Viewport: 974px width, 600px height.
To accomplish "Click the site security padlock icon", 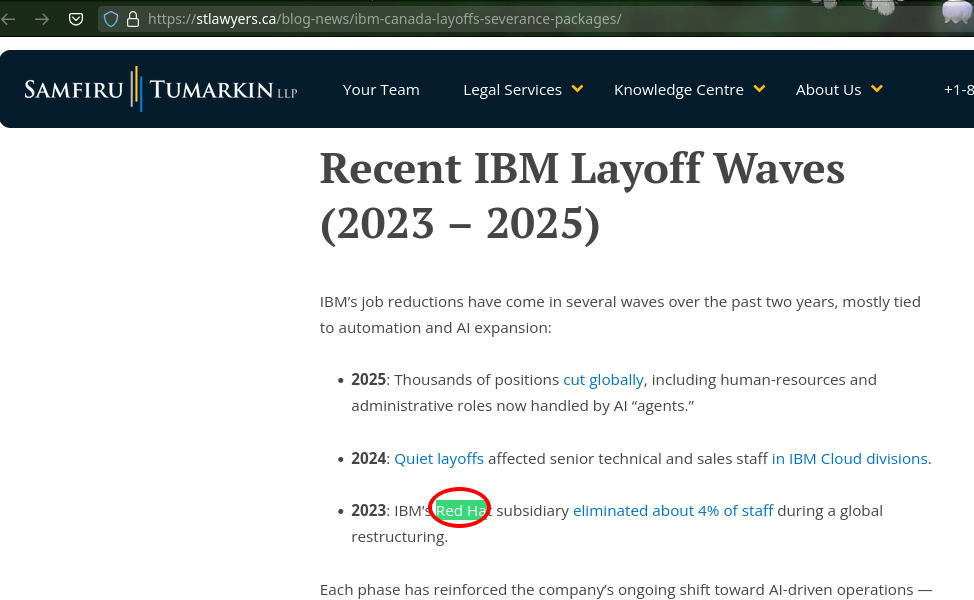I will point(132,19).
